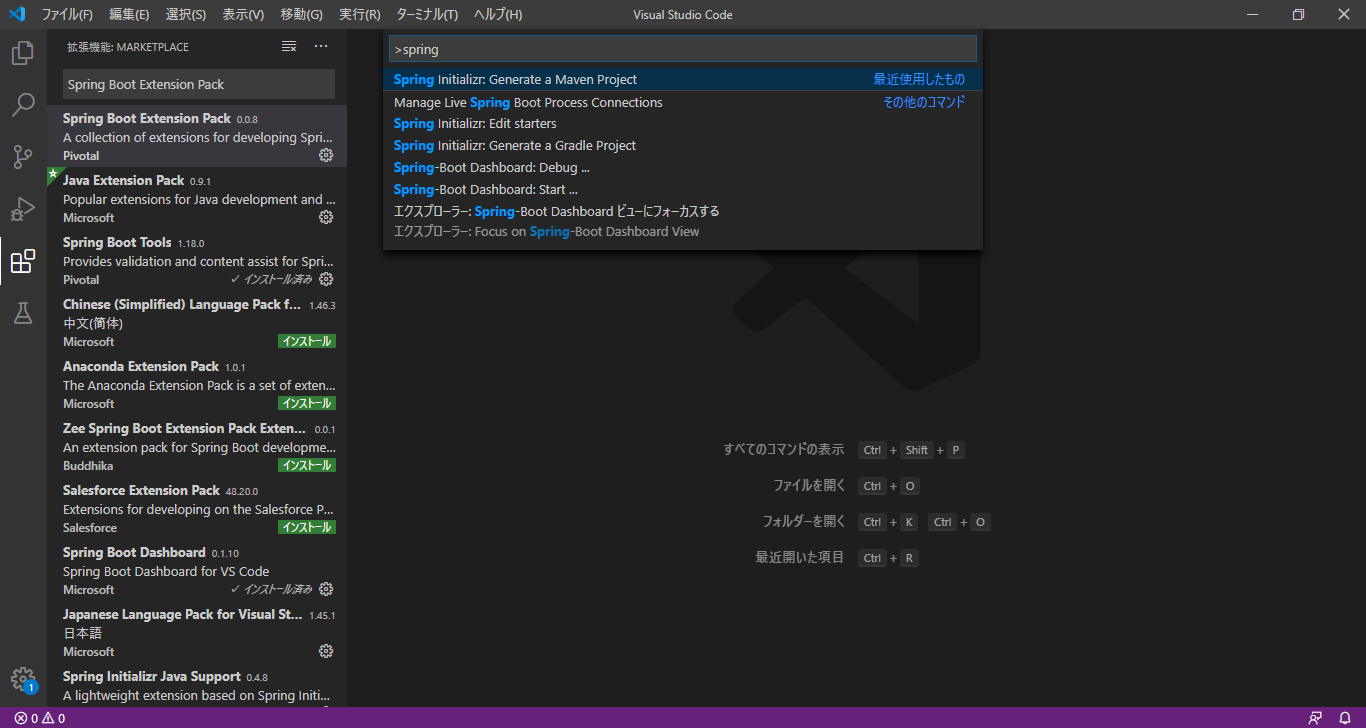This screenshot has height=728, width=1366.
Task: Open the ヘルプ(H) menu
Action: click(x=498, y=15)
